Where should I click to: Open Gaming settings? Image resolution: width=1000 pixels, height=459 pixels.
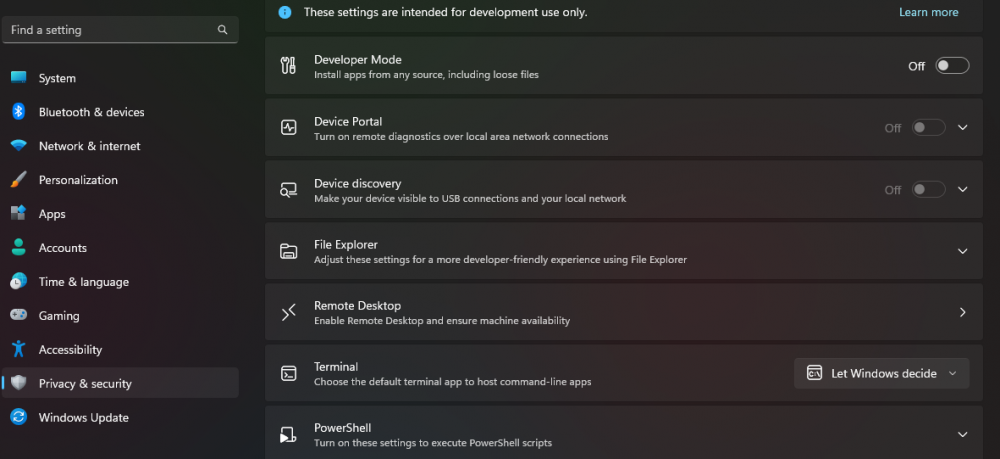(x=121, y=316)
